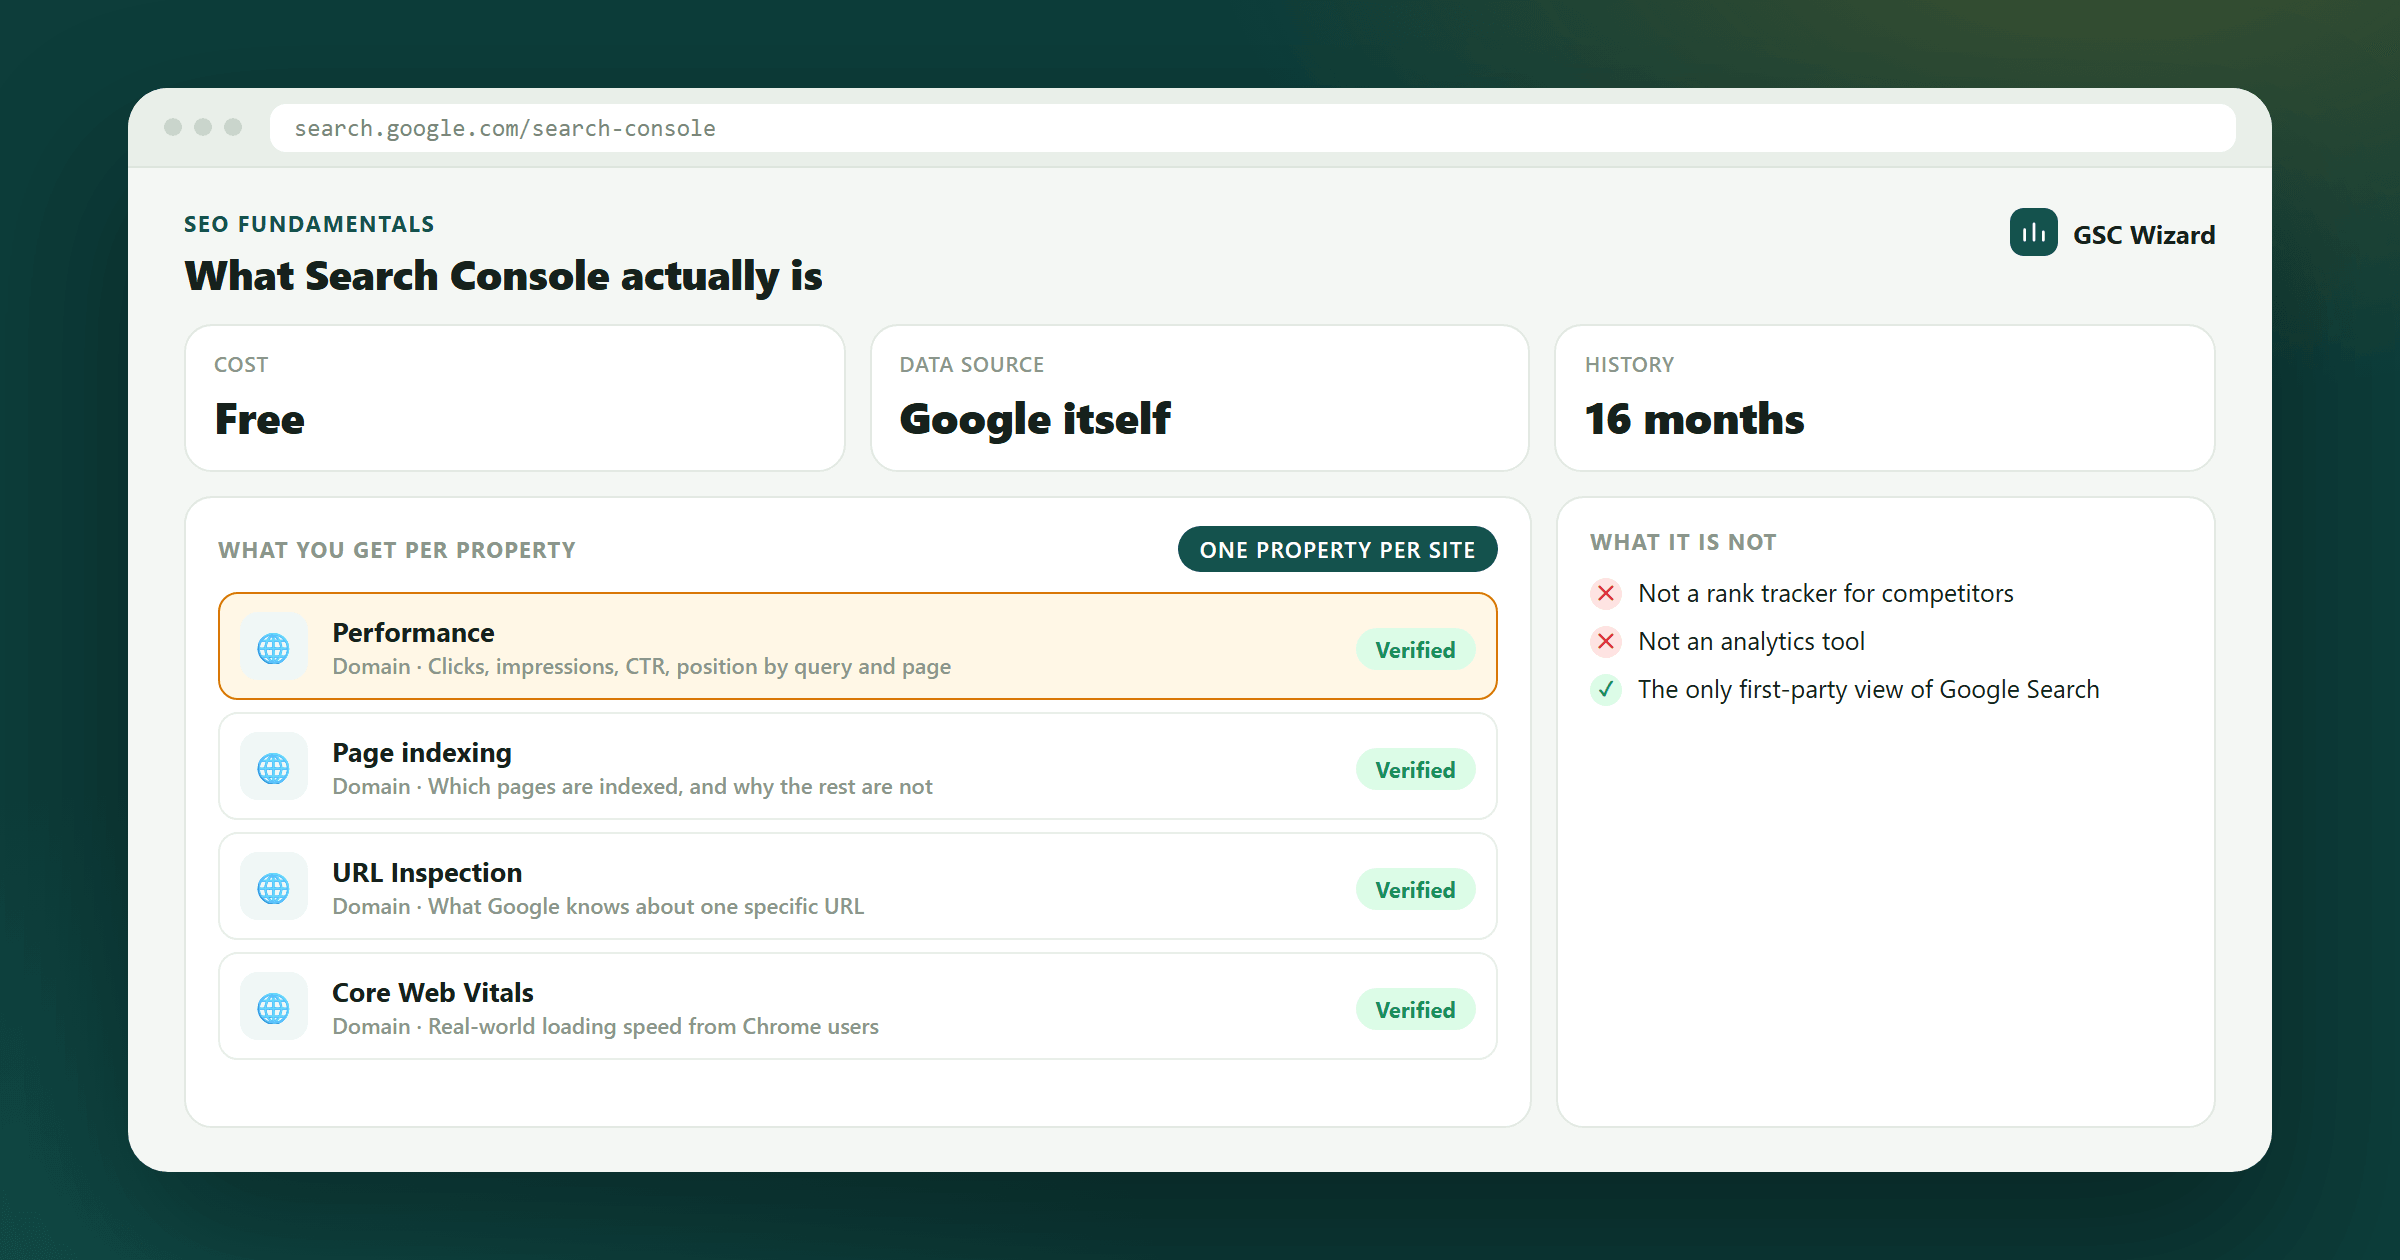2400x1260 pixels.
Task: Select the Core Web Vitals row title
Action: point(432,992)
